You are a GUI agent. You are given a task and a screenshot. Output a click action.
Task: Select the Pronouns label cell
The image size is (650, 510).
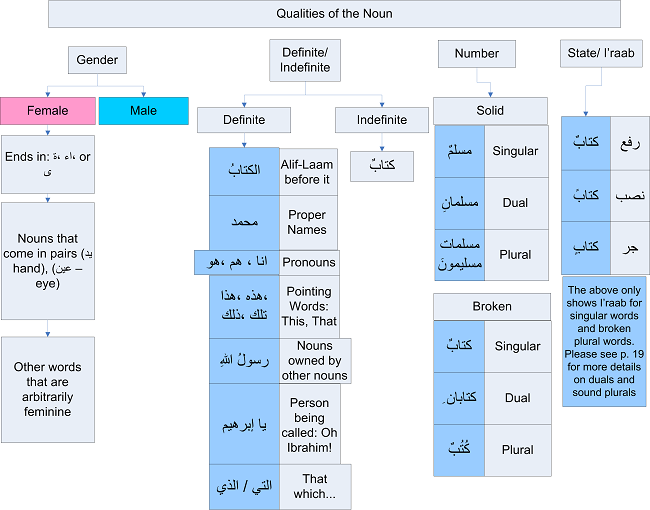310,263
